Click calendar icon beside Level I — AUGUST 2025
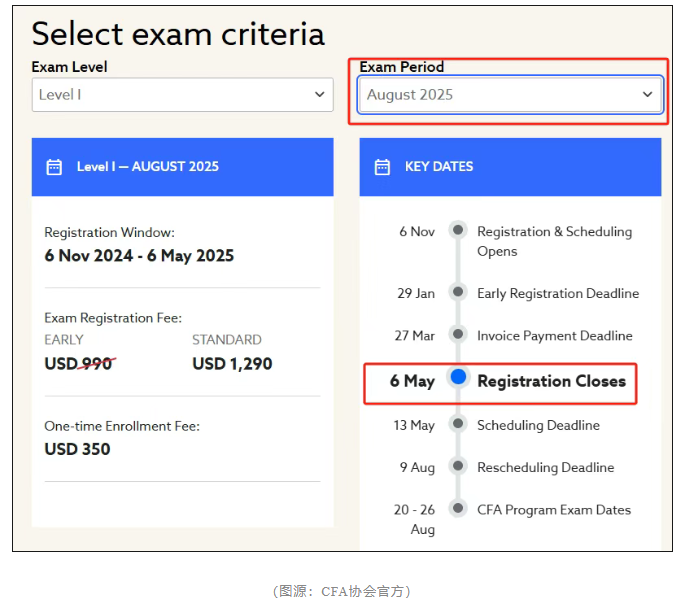This screenshot has width=689, height=608. (x=55, y=167)
